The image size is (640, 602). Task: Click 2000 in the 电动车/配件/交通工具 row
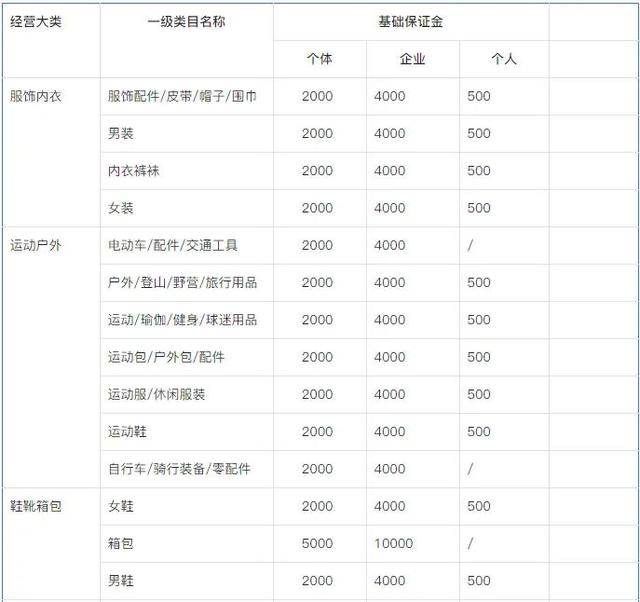point(317,245)
